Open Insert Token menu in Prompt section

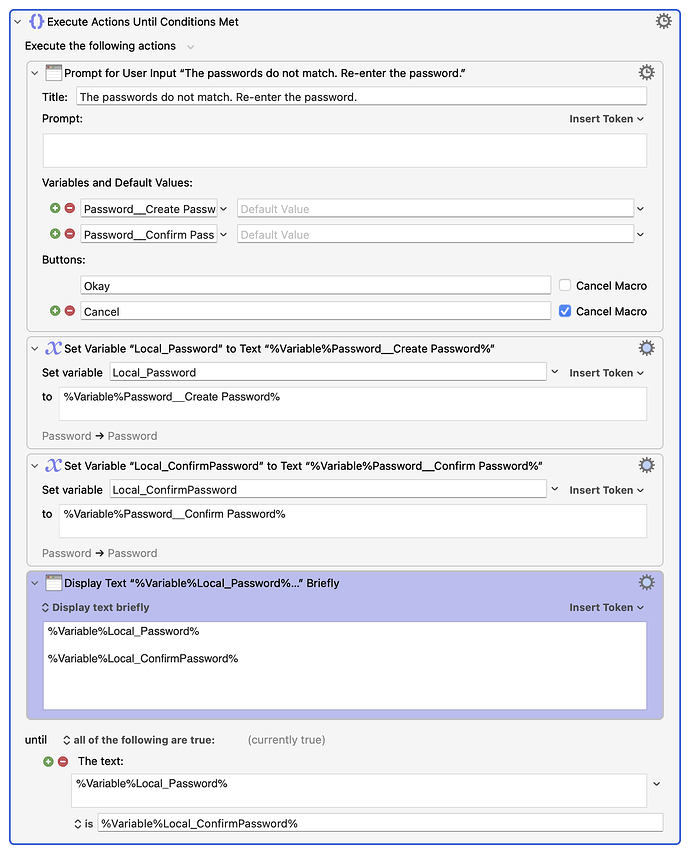606,119
